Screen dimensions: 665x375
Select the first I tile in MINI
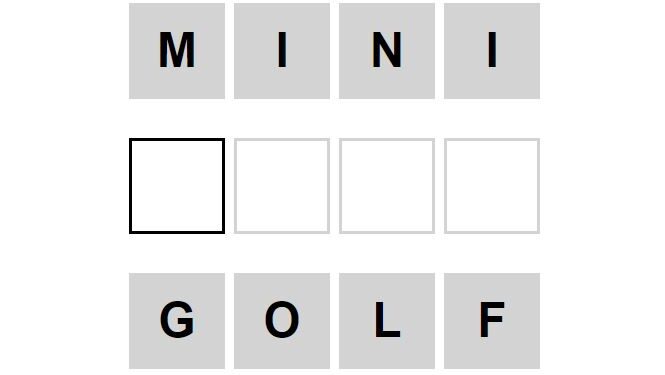pyautogui.click(x=282, y=51)
